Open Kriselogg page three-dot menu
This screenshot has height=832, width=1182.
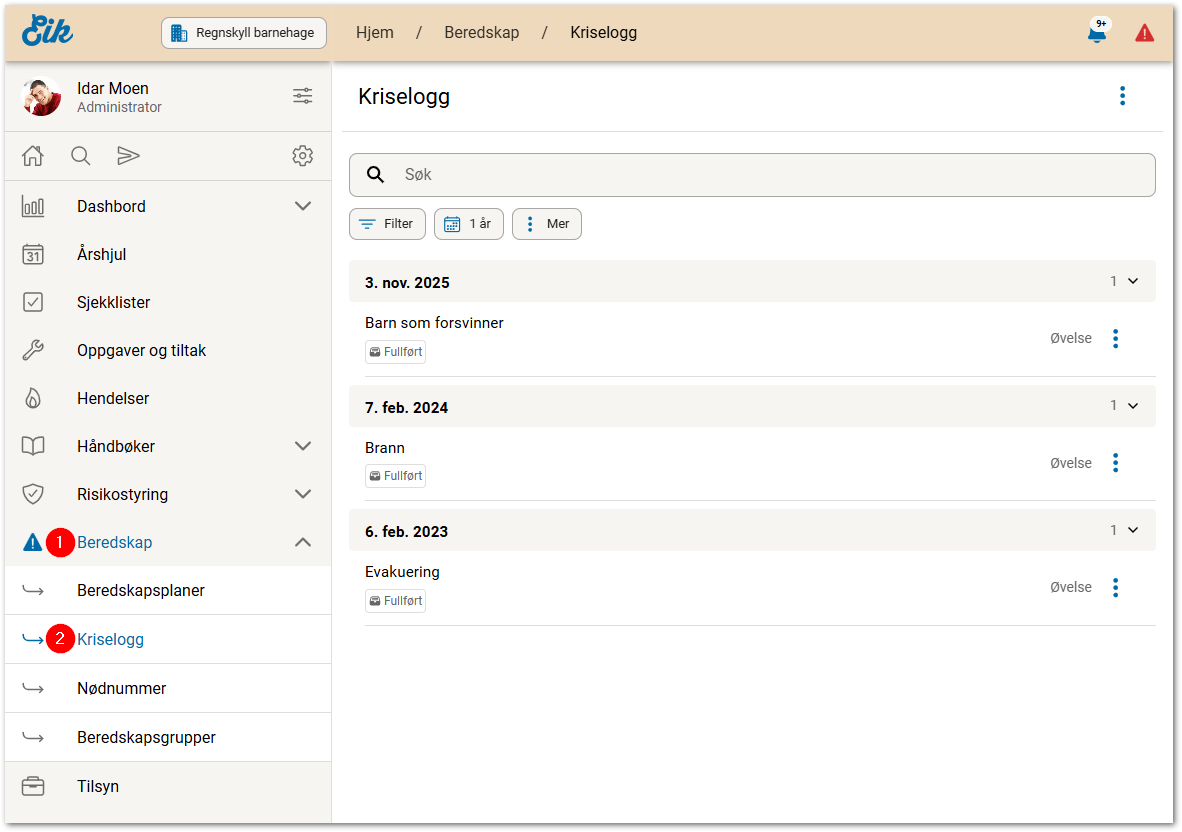(1122, 96)
